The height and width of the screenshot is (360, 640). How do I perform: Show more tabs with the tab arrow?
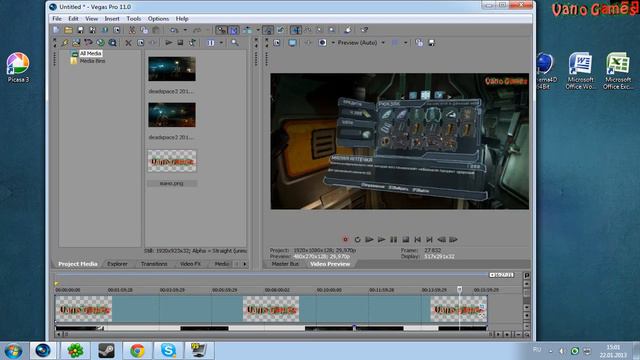coord(244,264)
